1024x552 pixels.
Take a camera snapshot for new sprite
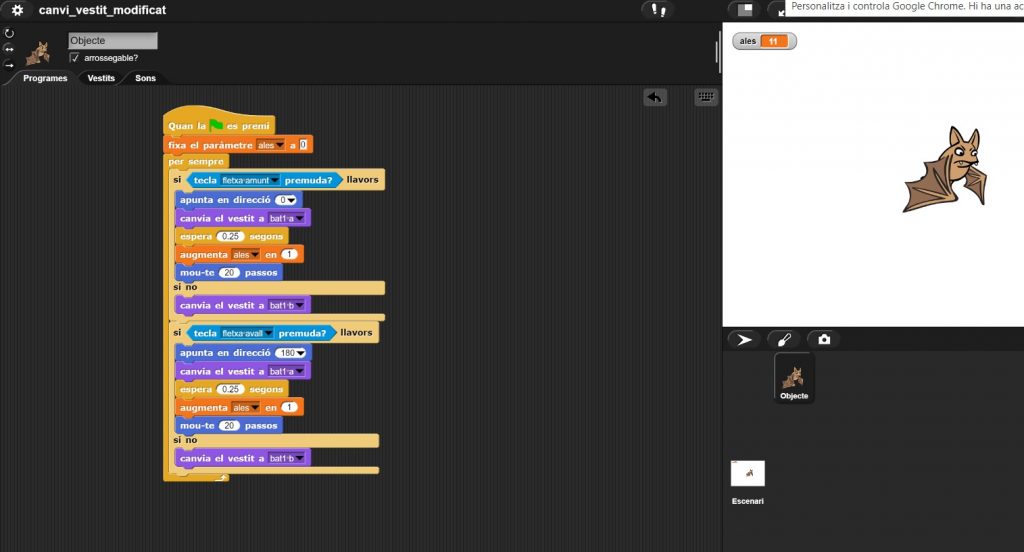pos(824,340)
